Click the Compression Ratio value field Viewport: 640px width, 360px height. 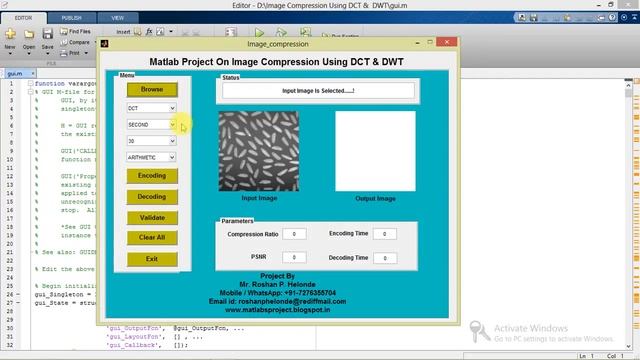click(294, 234)
